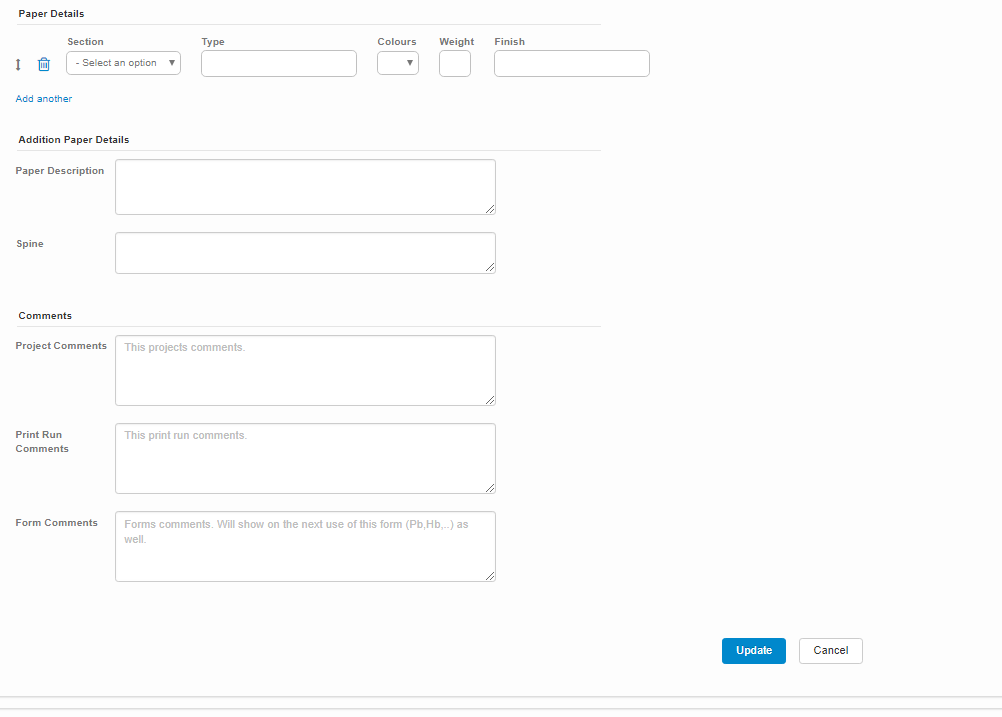Click the Spine field resize grip
Image resolution: width=1002 pixels, height=717 pixels.
pos(490,268)
